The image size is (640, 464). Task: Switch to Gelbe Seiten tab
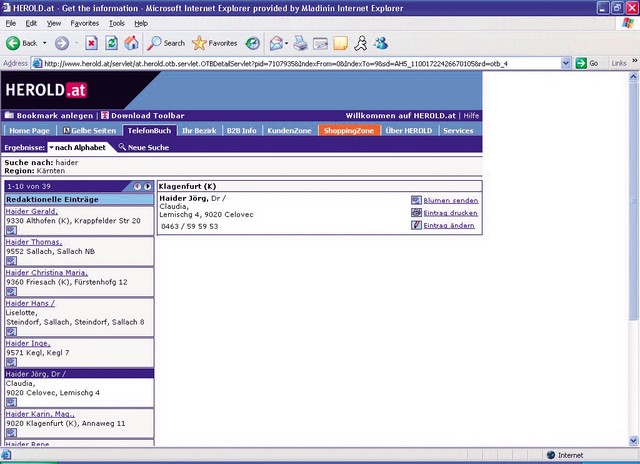(89, 131)
